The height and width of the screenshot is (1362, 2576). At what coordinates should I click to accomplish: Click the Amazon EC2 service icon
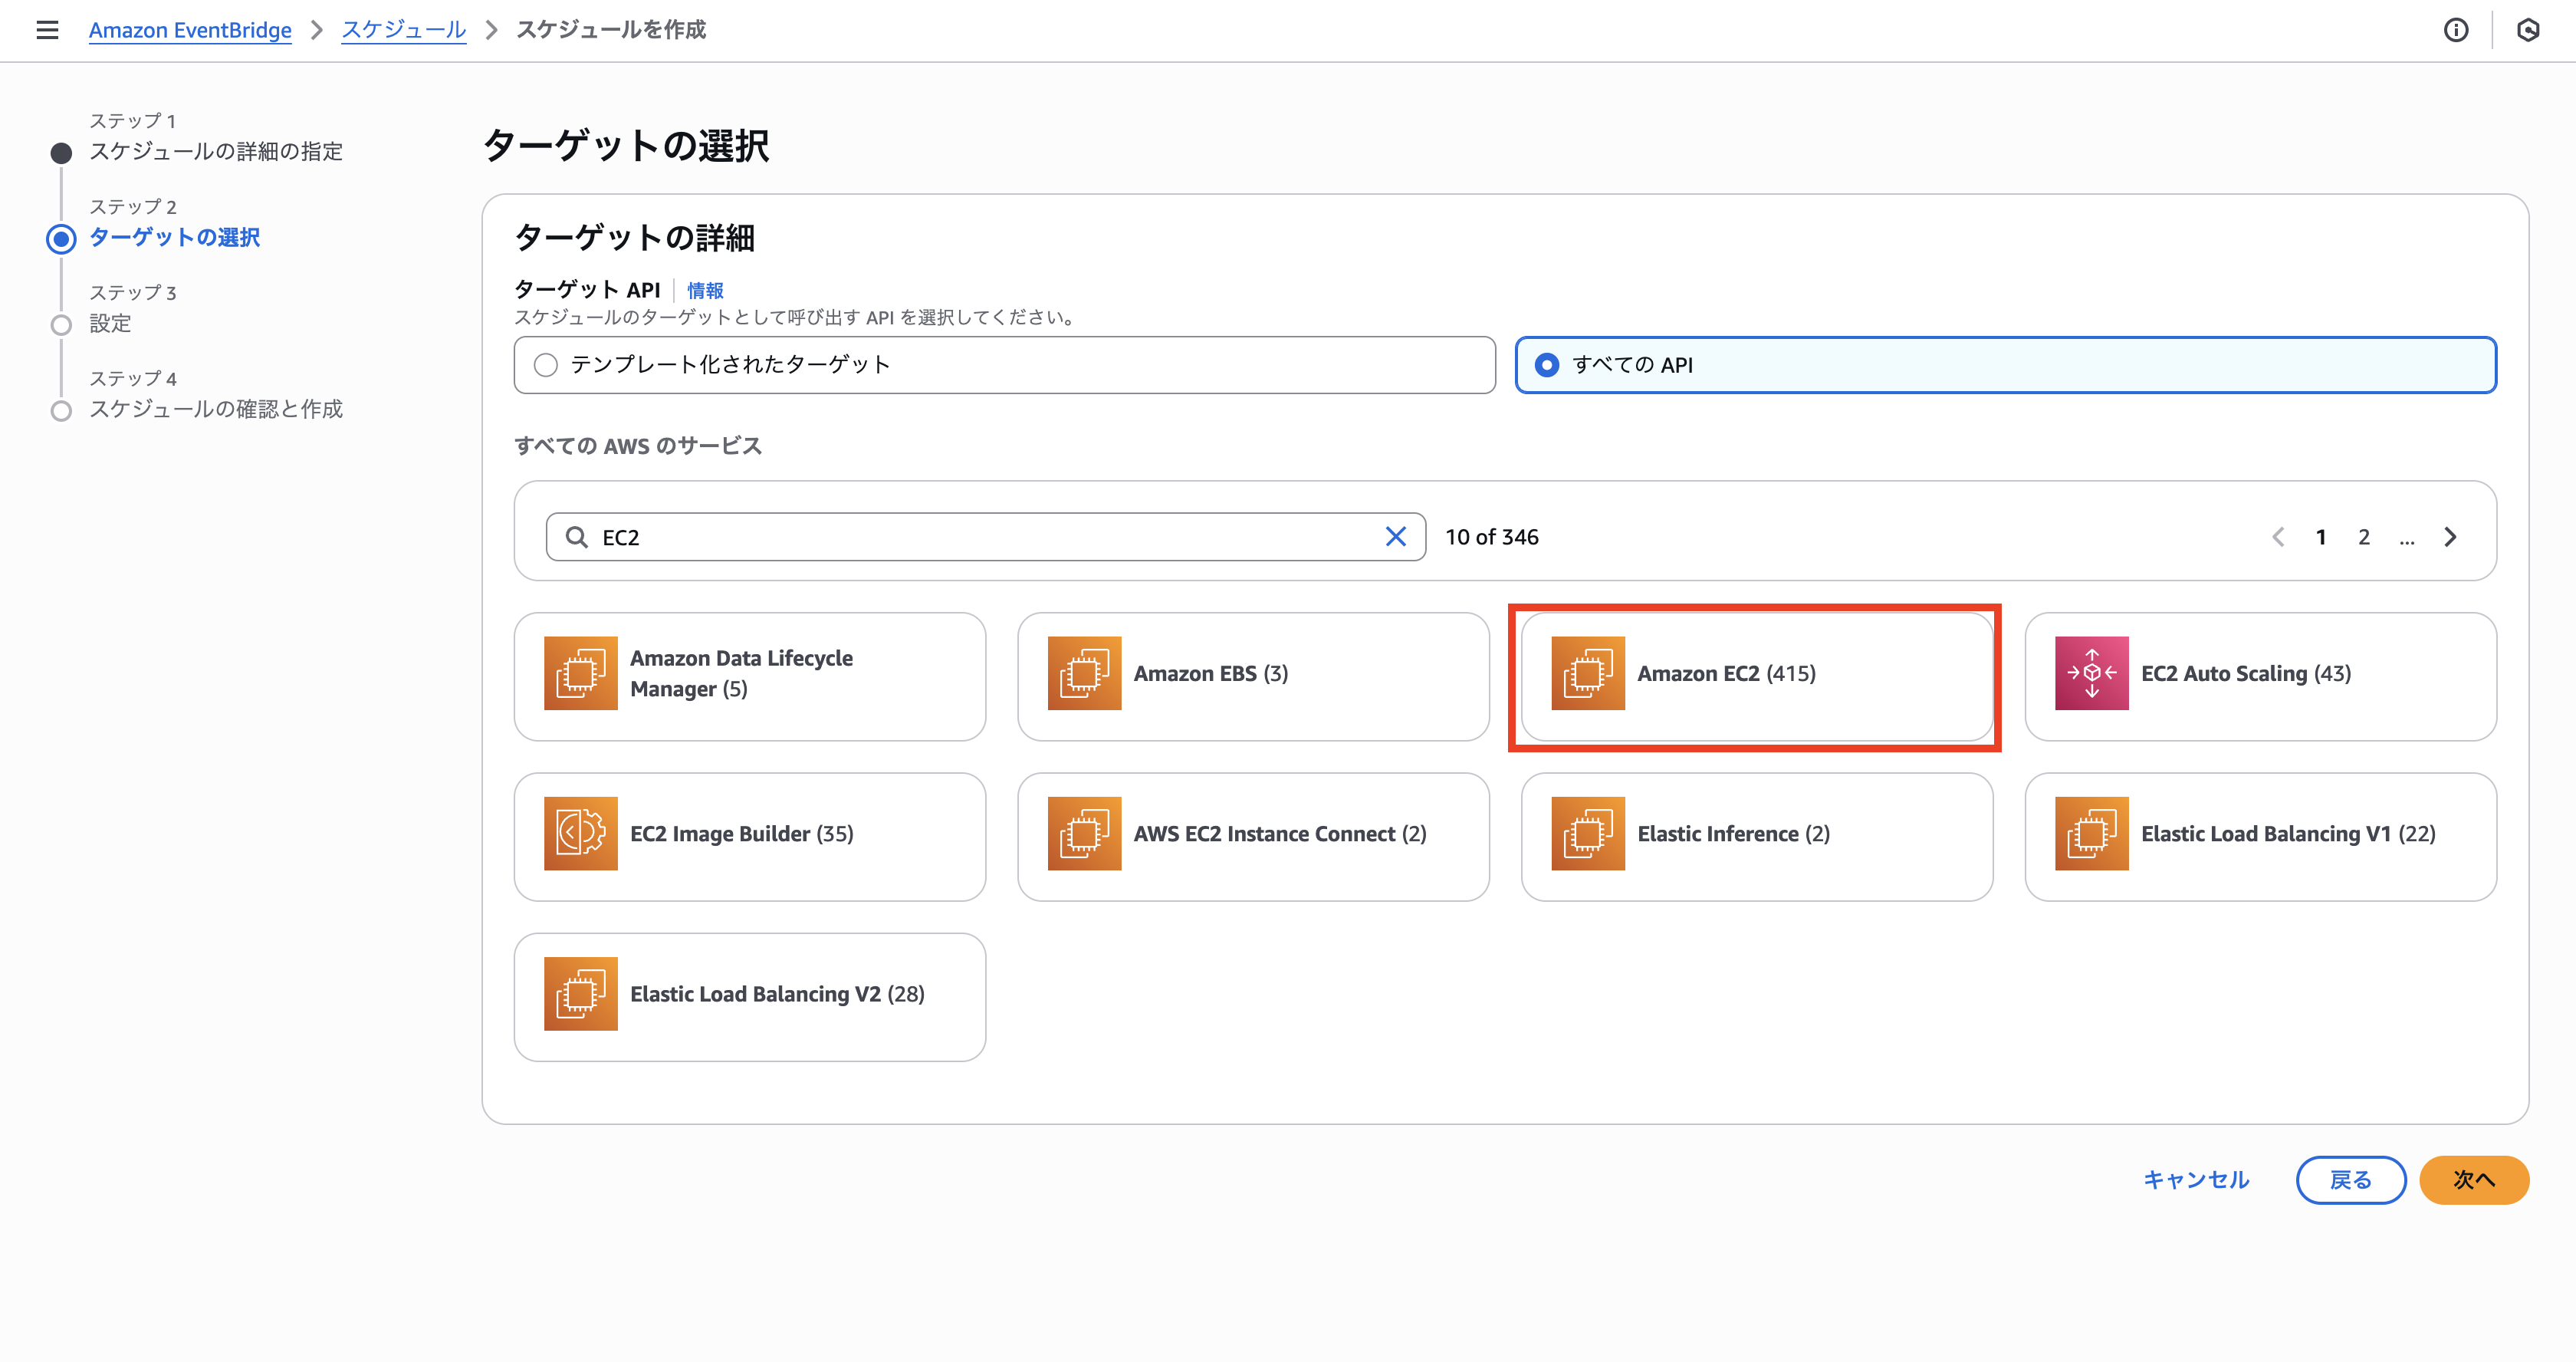(1588, 673)
